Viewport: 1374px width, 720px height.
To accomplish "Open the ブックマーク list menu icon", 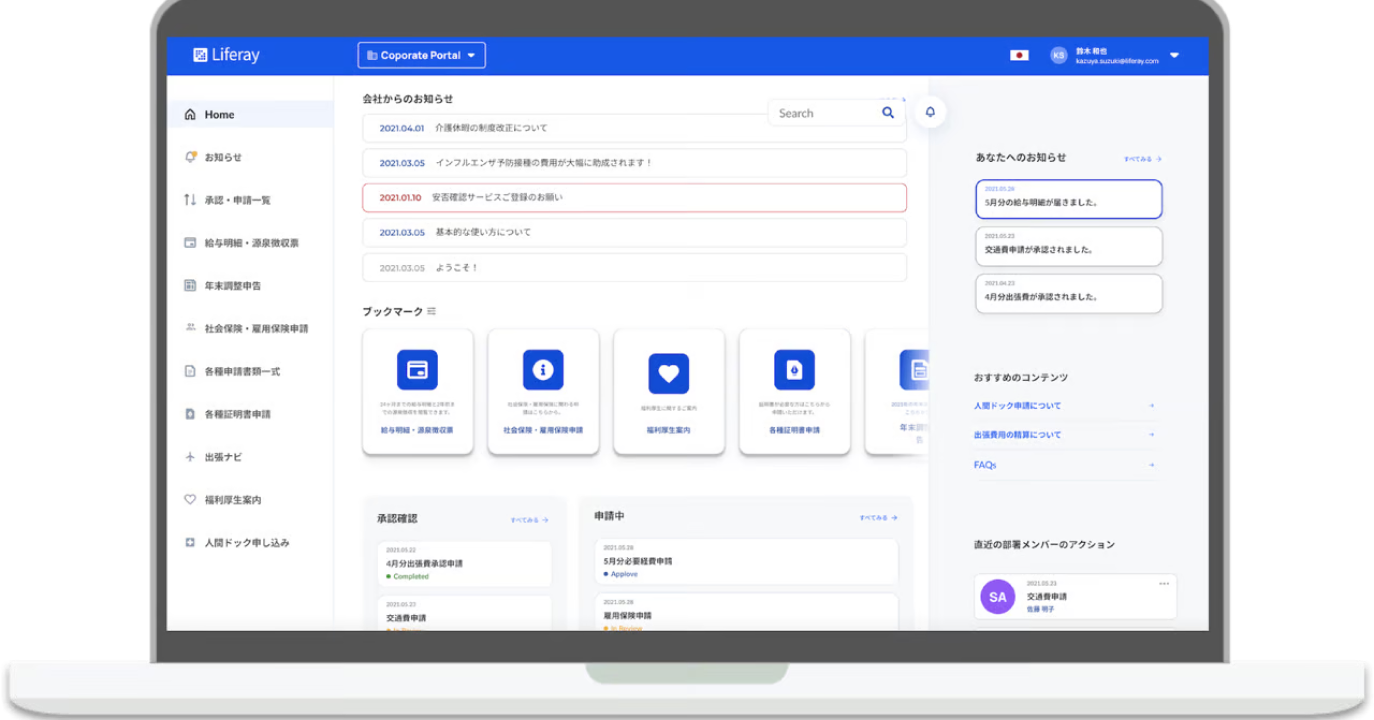I will tap(432, 311).
